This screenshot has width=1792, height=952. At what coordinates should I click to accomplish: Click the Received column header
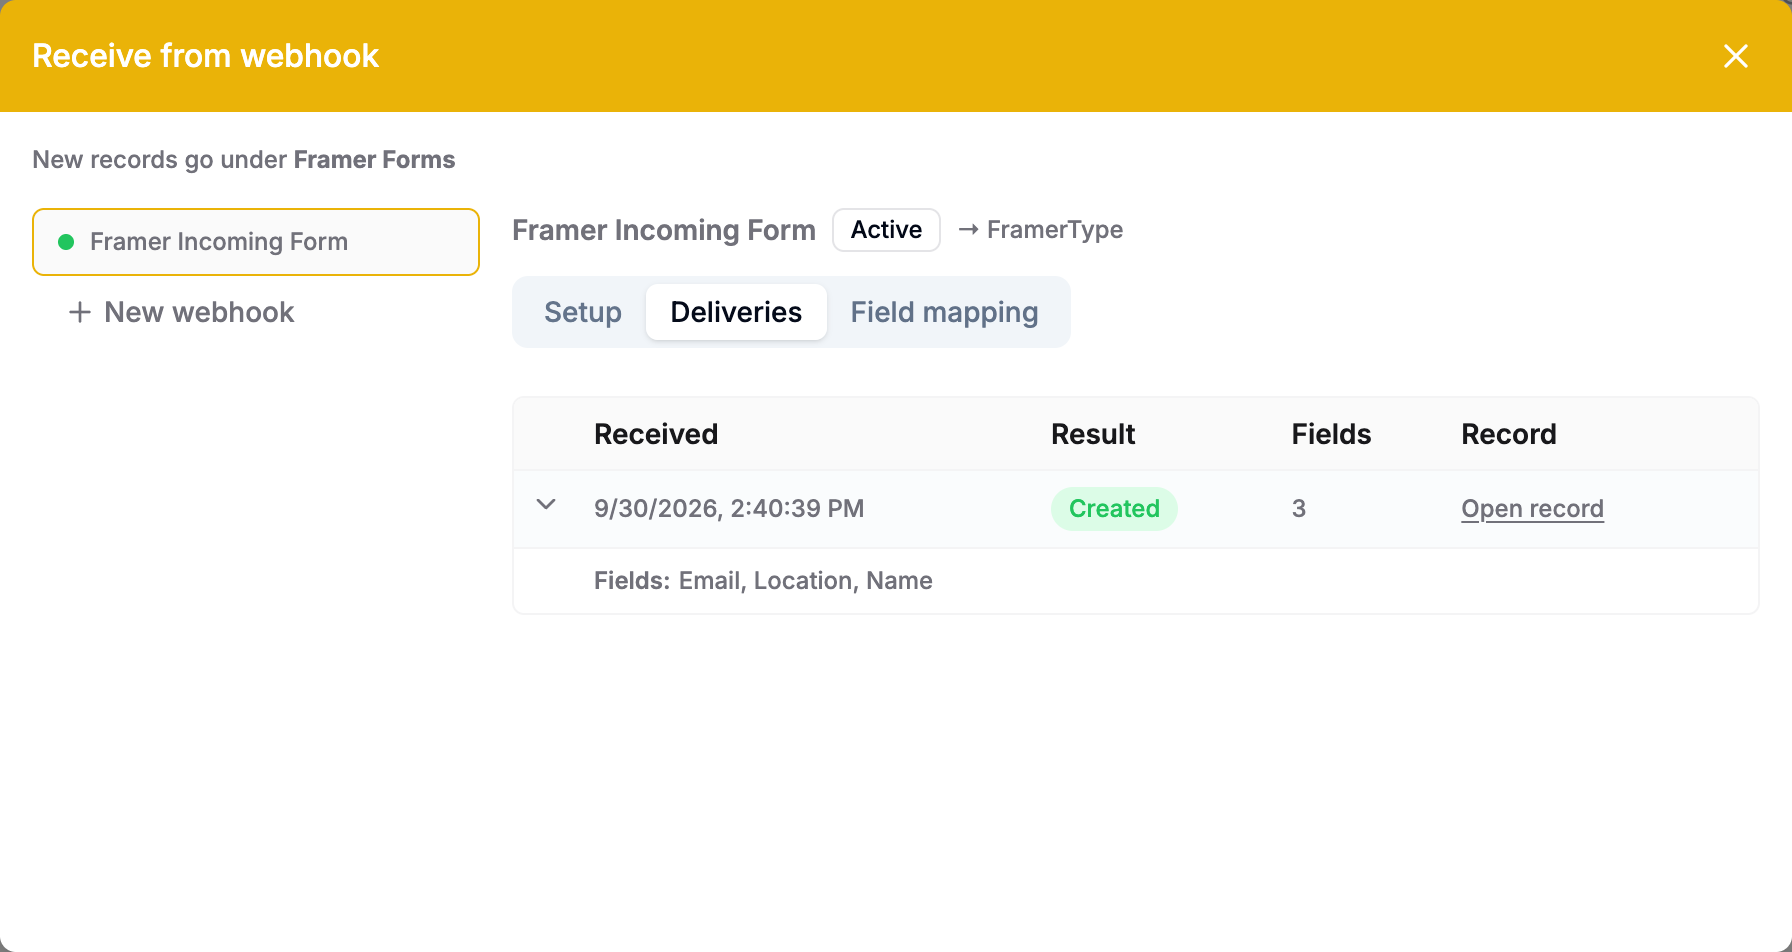tap(656, 434)
